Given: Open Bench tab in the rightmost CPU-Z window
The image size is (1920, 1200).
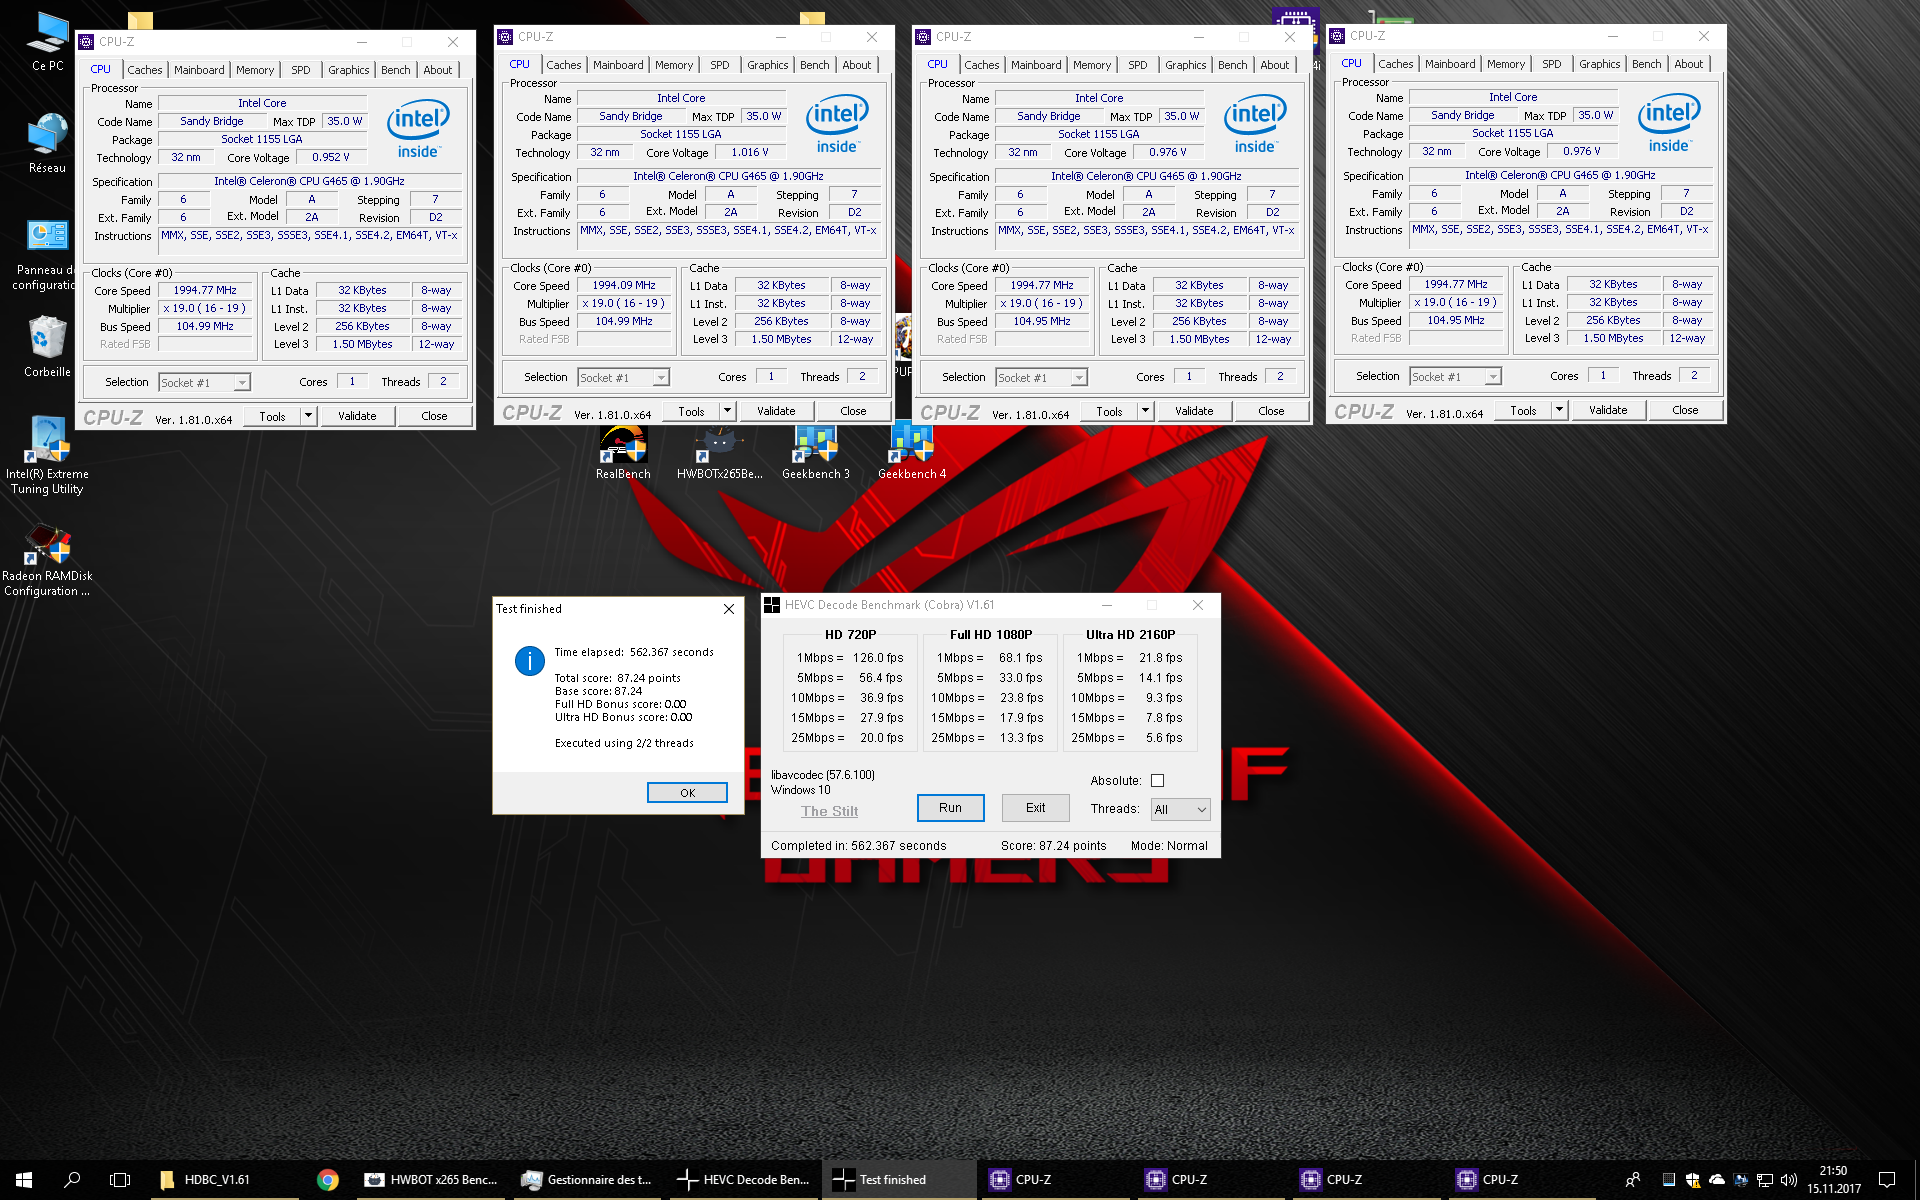Looking at the screenshot, I should [1646, 64].
